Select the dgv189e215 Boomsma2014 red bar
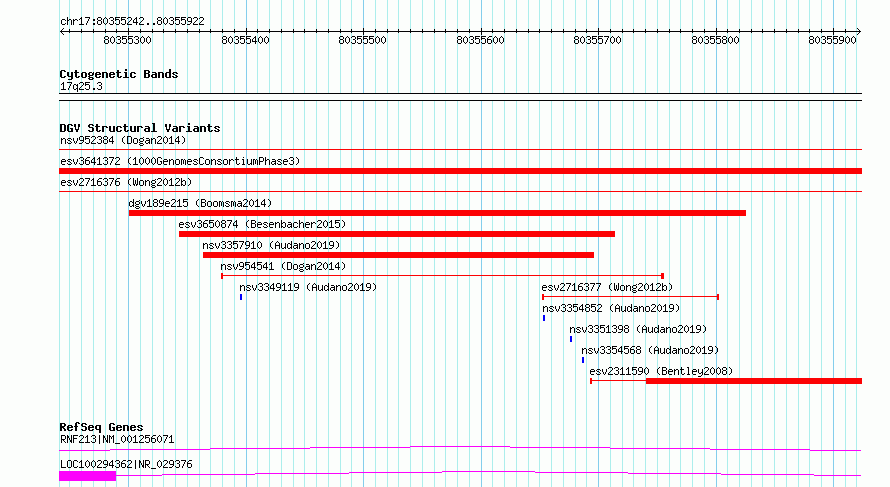Image resolution: width=890 pixels, height=487 pixels. pyautogui.click(x=437, y=213)
